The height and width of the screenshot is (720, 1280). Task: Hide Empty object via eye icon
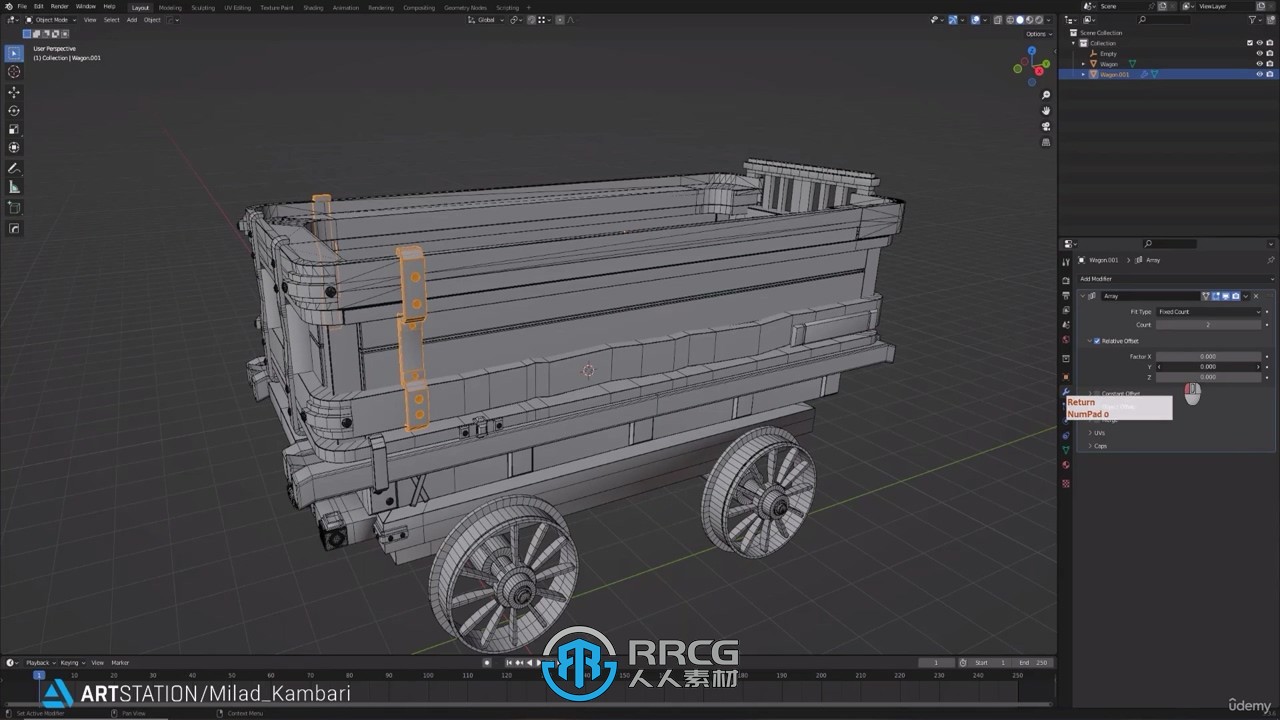1259,53
